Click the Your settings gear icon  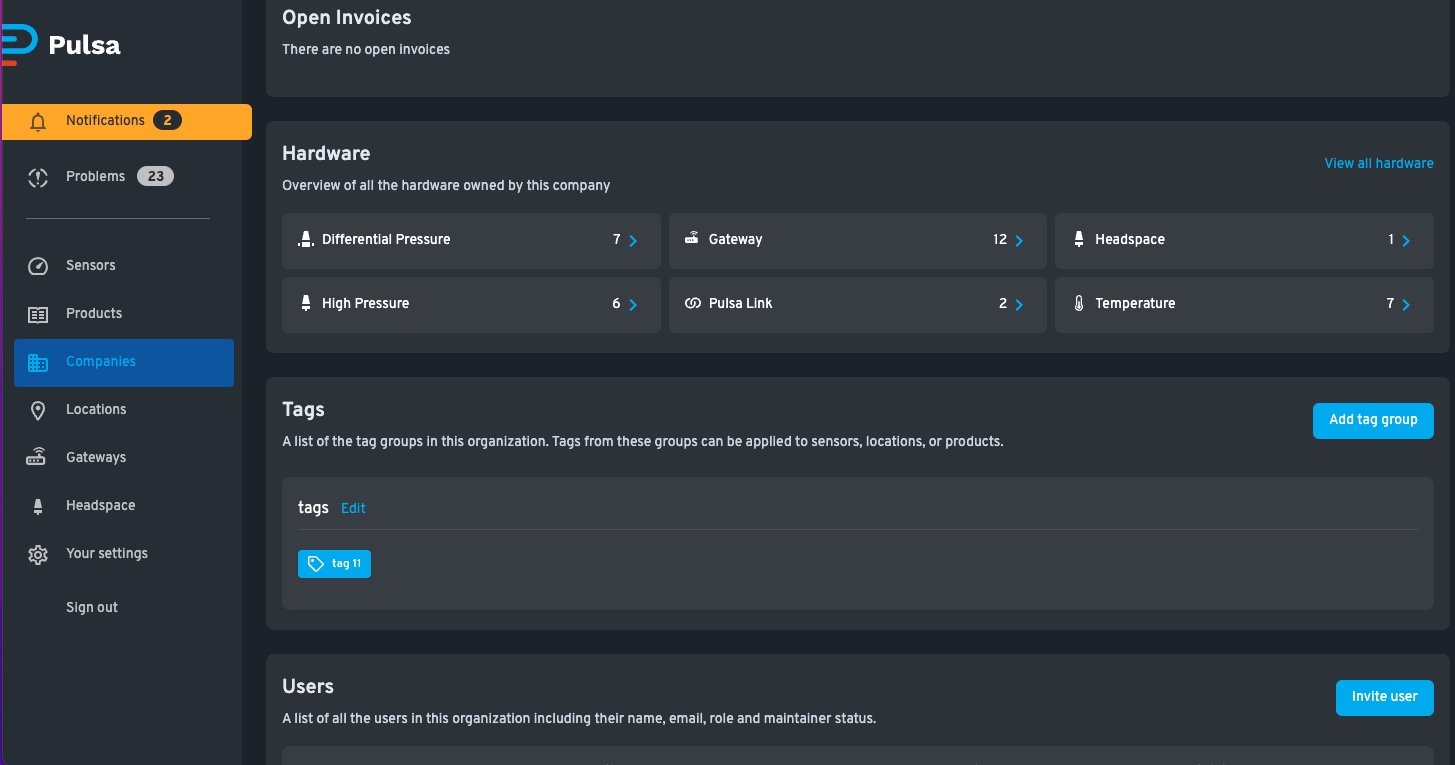click(38, 554)
